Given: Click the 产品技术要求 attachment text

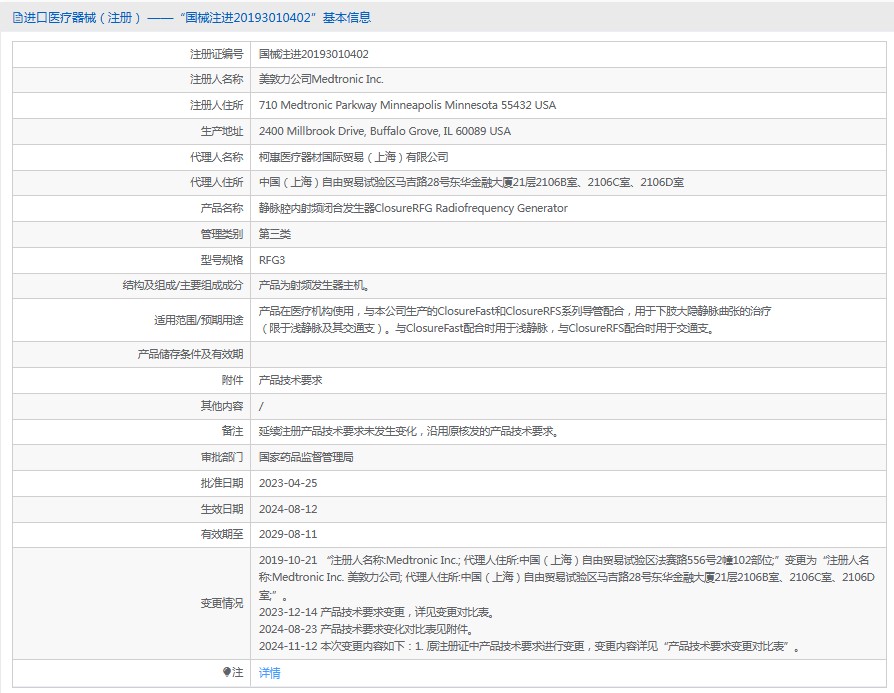Looking at the screenshot, I should click(x=290, y=380).
